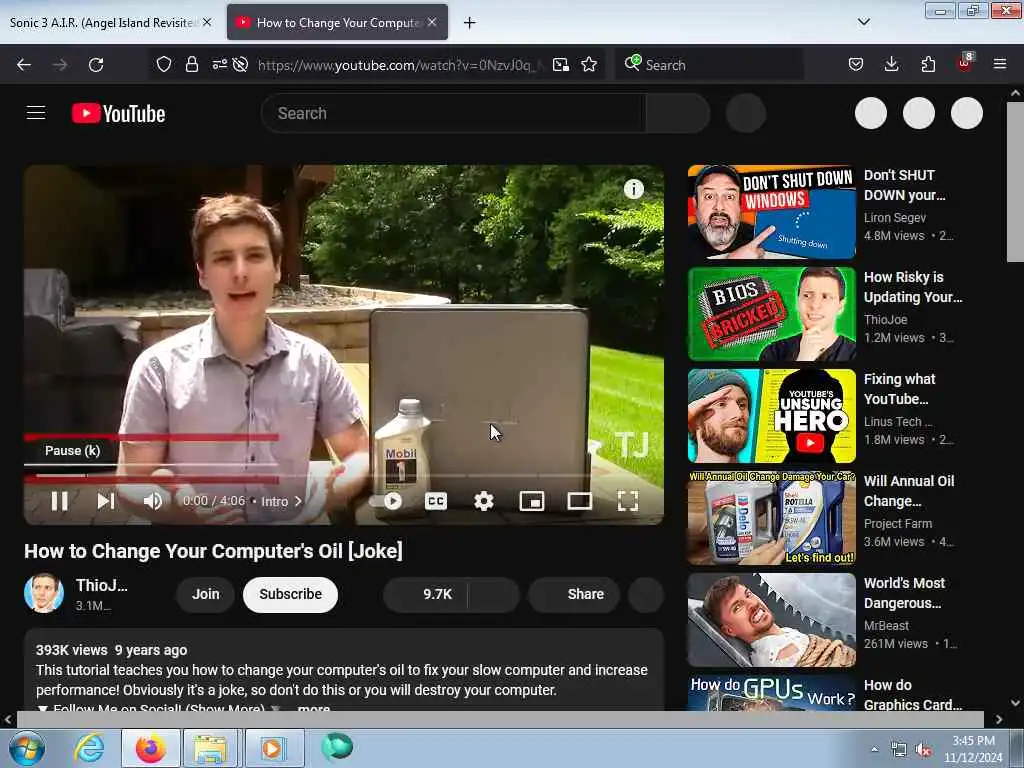Click the Share button

coord(575,594)
